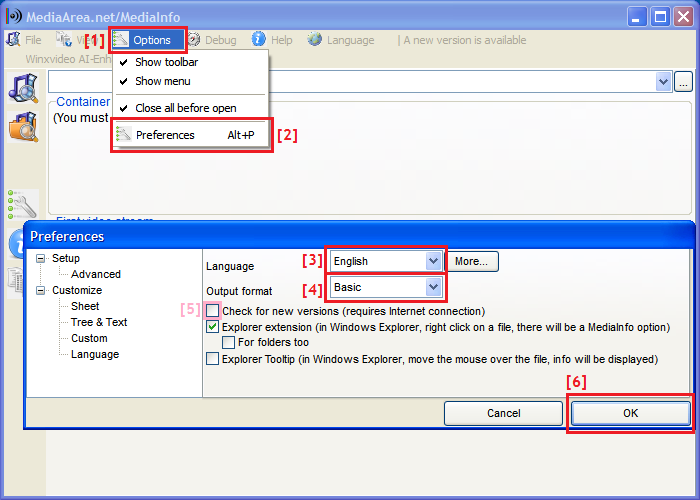Click the Help menu info icon

[x=258, y=39]
